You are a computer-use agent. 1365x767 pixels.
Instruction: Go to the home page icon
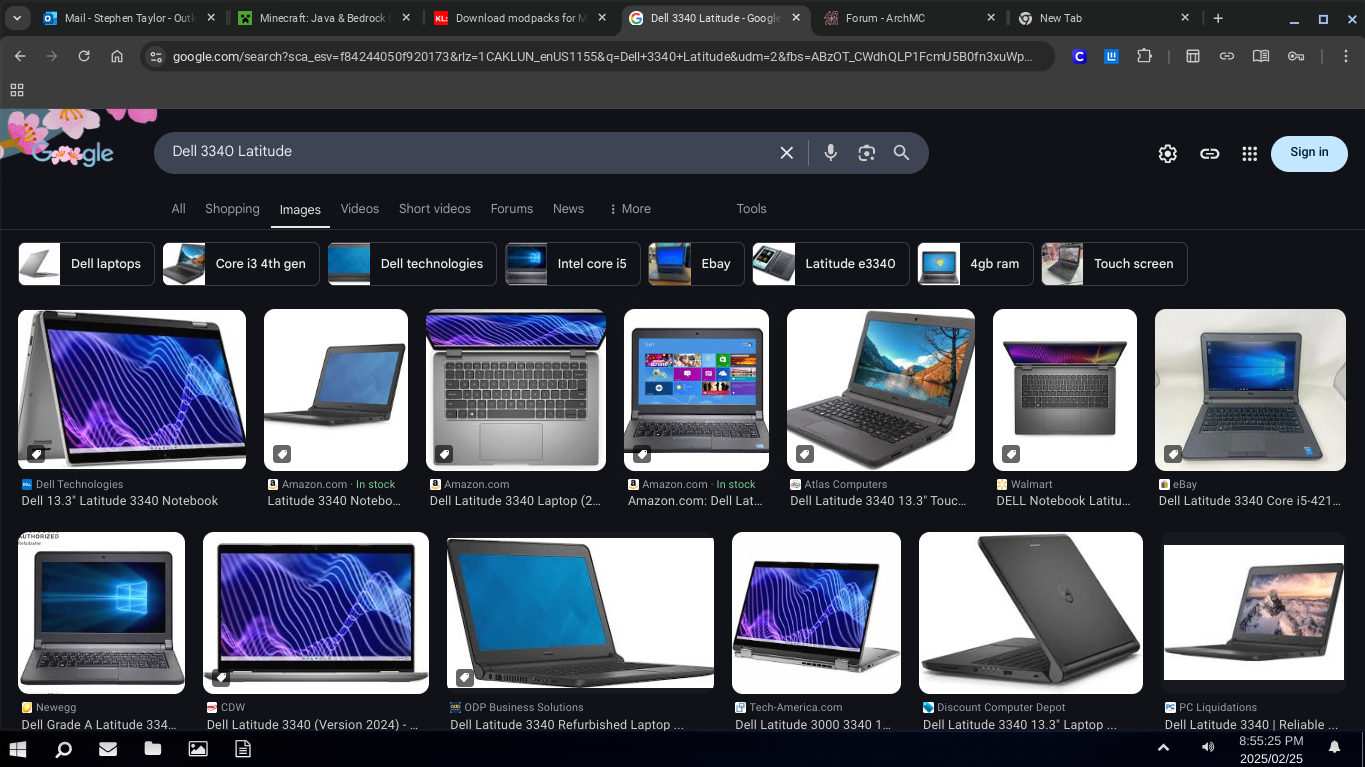(117, 57)
